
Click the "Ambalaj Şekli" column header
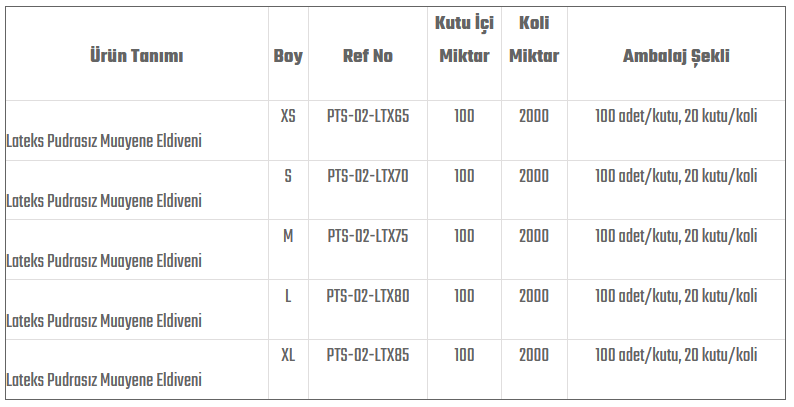click(676, 56)
